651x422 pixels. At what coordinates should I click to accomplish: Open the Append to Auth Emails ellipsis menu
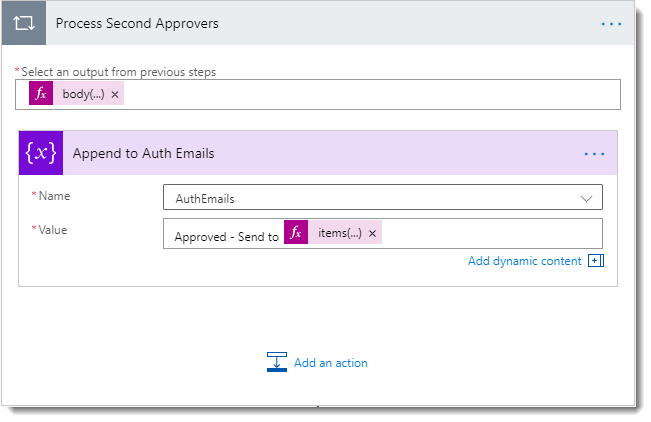point(594,154)
